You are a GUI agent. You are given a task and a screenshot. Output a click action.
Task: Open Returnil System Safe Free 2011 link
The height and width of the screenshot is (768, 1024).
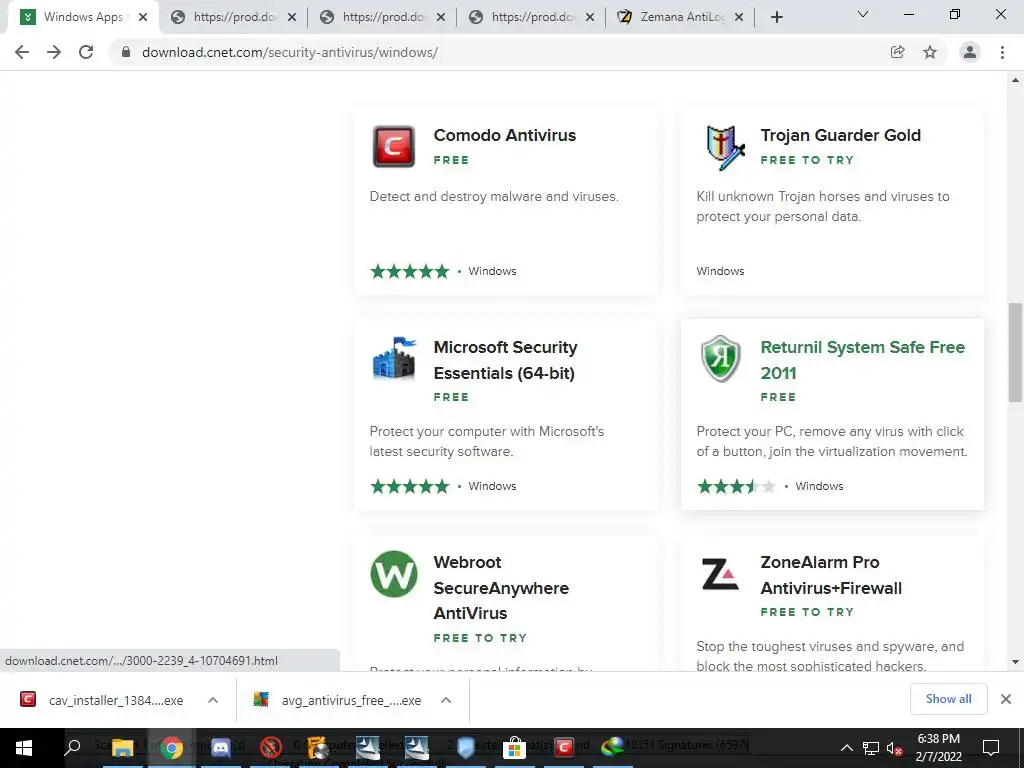[x=863, y=360]
